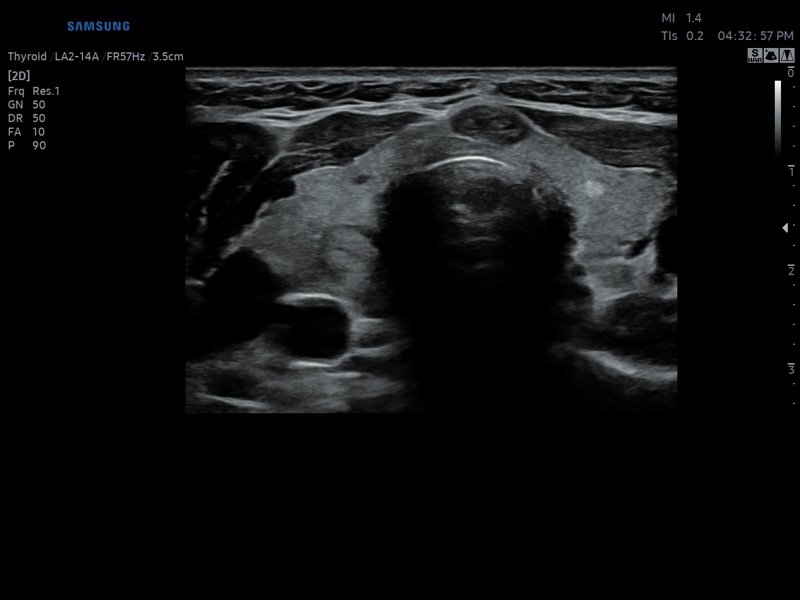Click the GN 50 gain parameter

point(26,104)
